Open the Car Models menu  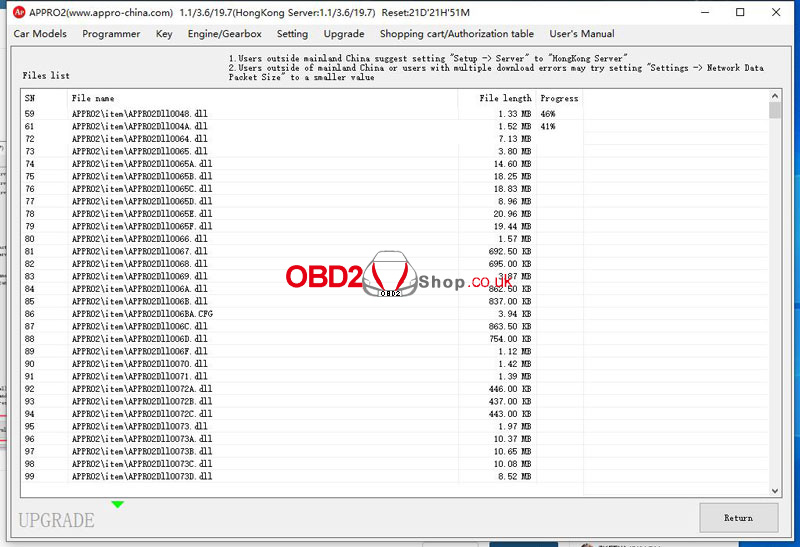40,34
